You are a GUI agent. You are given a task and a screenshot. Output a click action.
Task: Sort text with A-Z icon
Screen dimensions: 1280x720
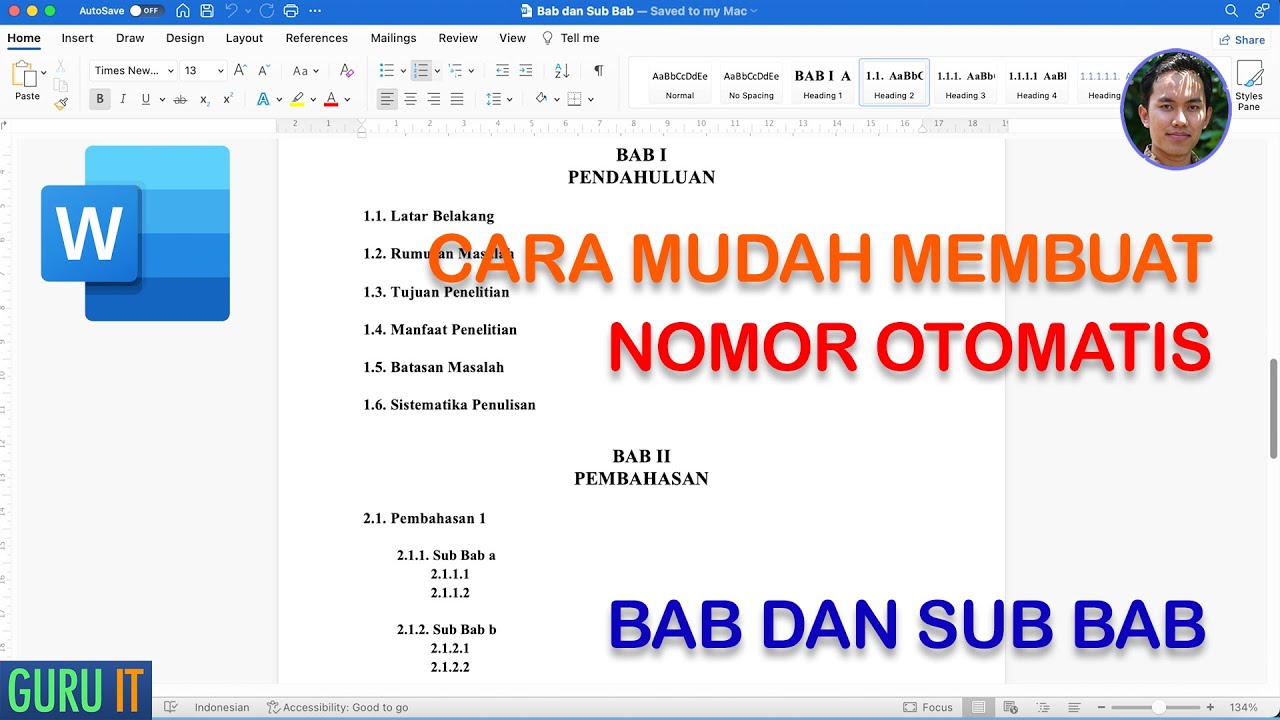coord(562,71)
